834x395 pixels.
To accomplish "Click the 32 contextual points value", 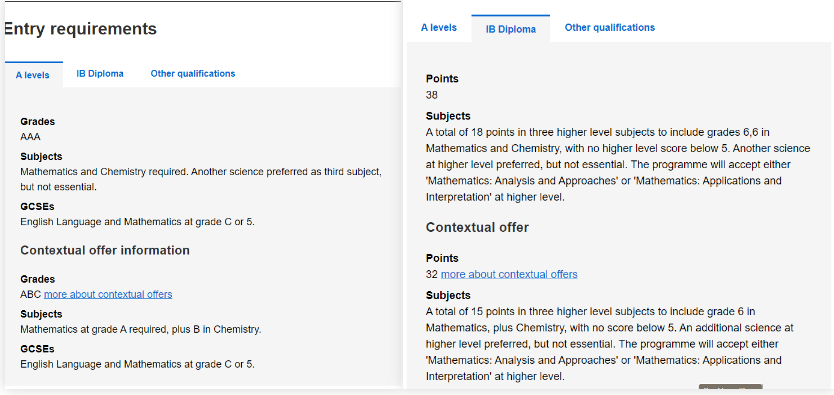I will (x=431, y=274).
